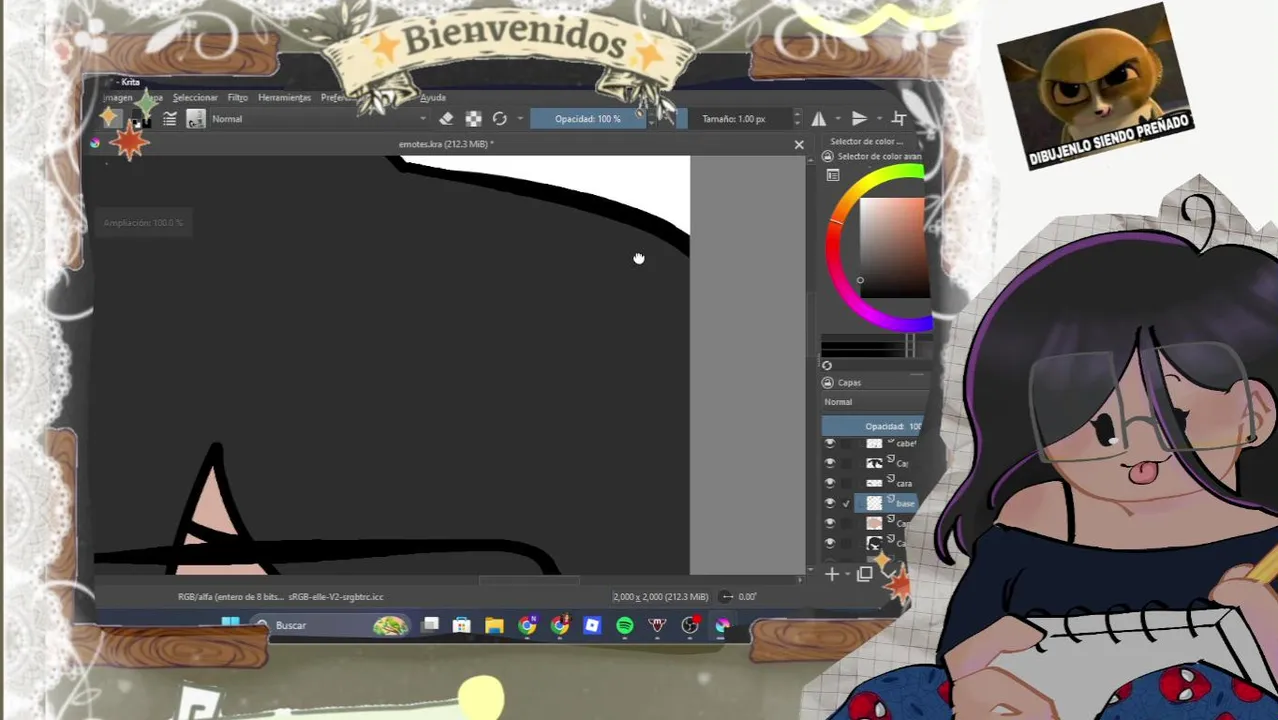
Task: Click reload original brush preset icon
Action: (x=500, y=119)
